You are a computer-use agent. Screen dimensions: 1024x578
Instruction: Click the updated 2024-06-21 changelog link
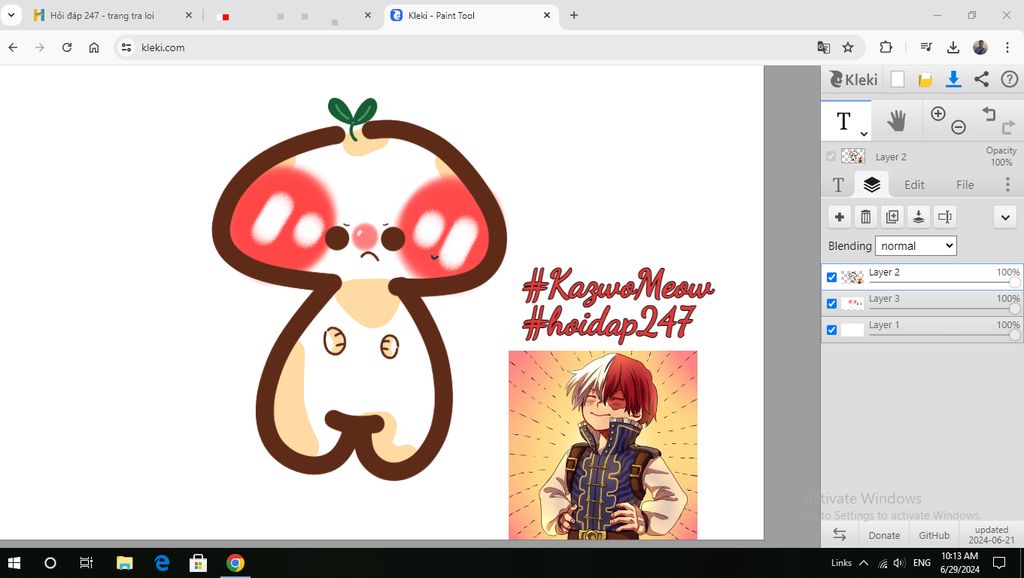coord(991,535)
